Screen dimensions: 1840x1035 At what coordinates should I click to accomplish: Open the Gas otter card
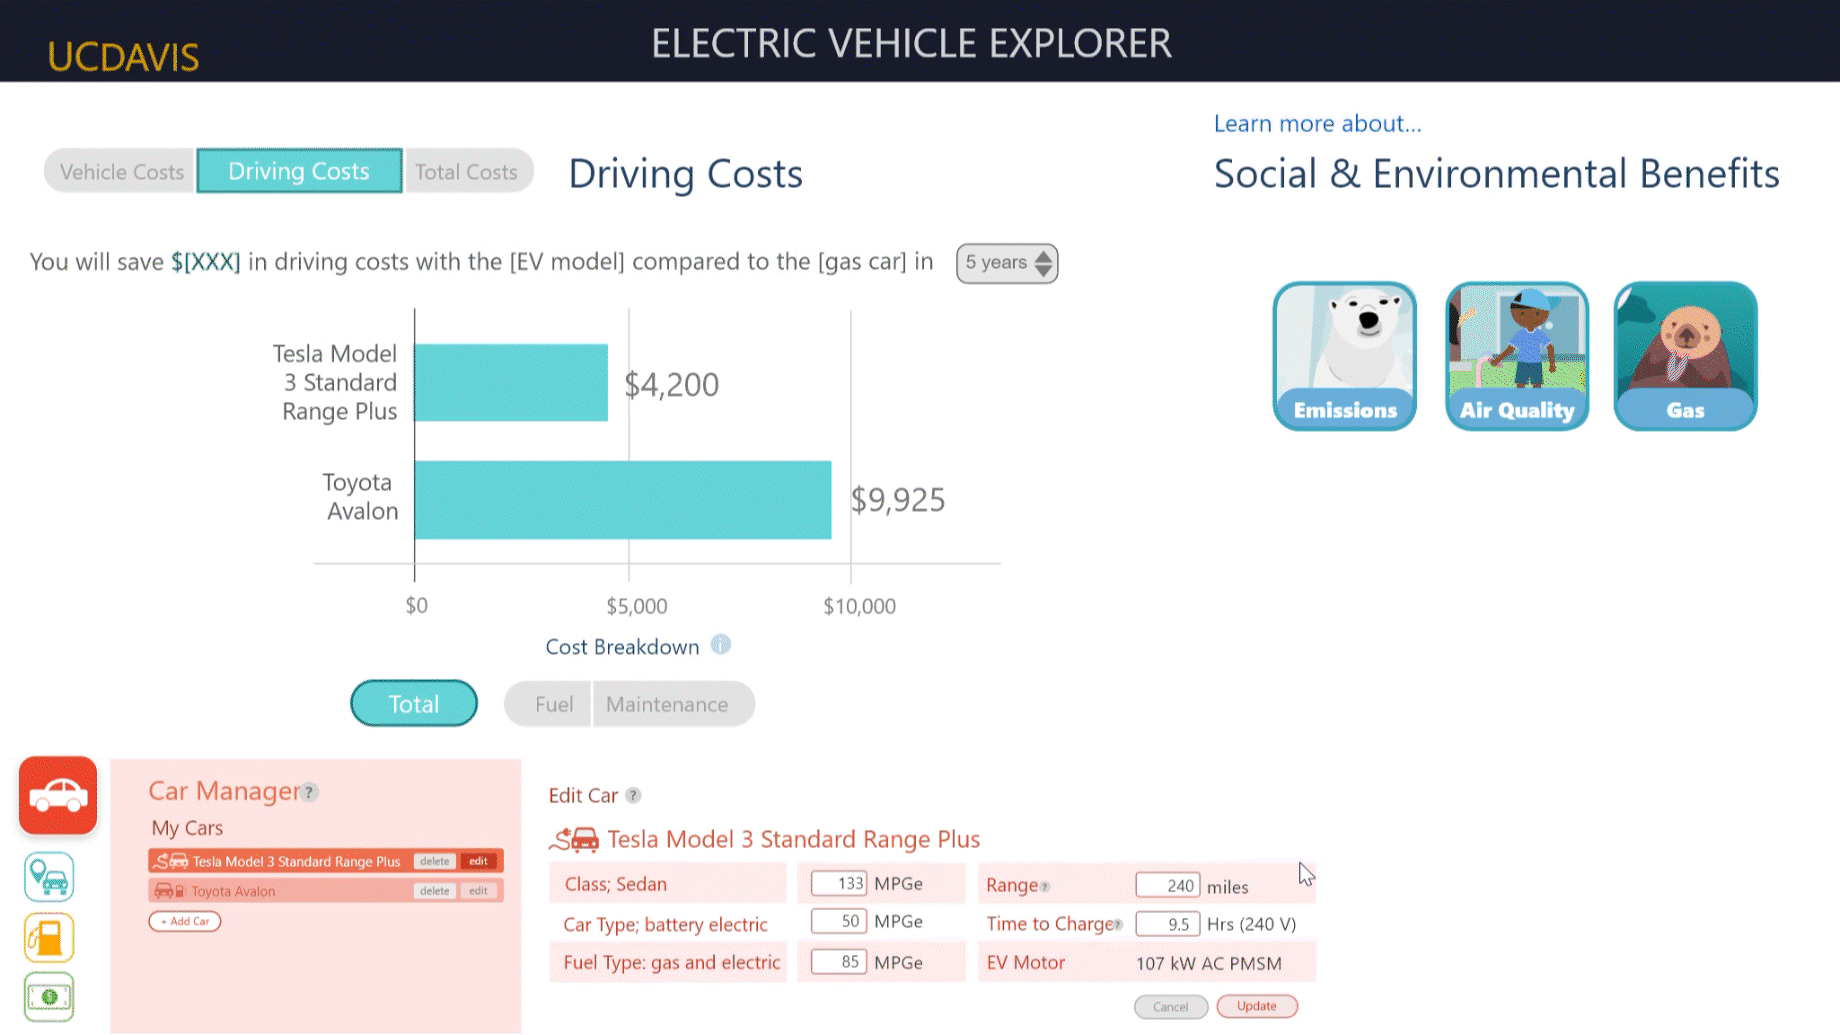1685,356
